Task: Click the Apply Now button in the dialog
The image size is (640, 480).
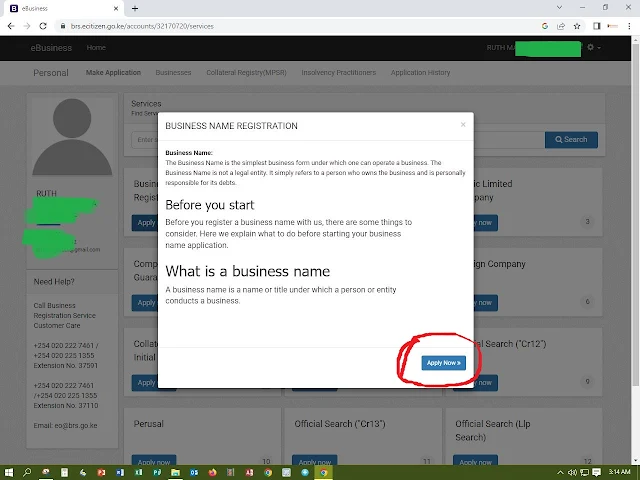Action: point(443,363)
